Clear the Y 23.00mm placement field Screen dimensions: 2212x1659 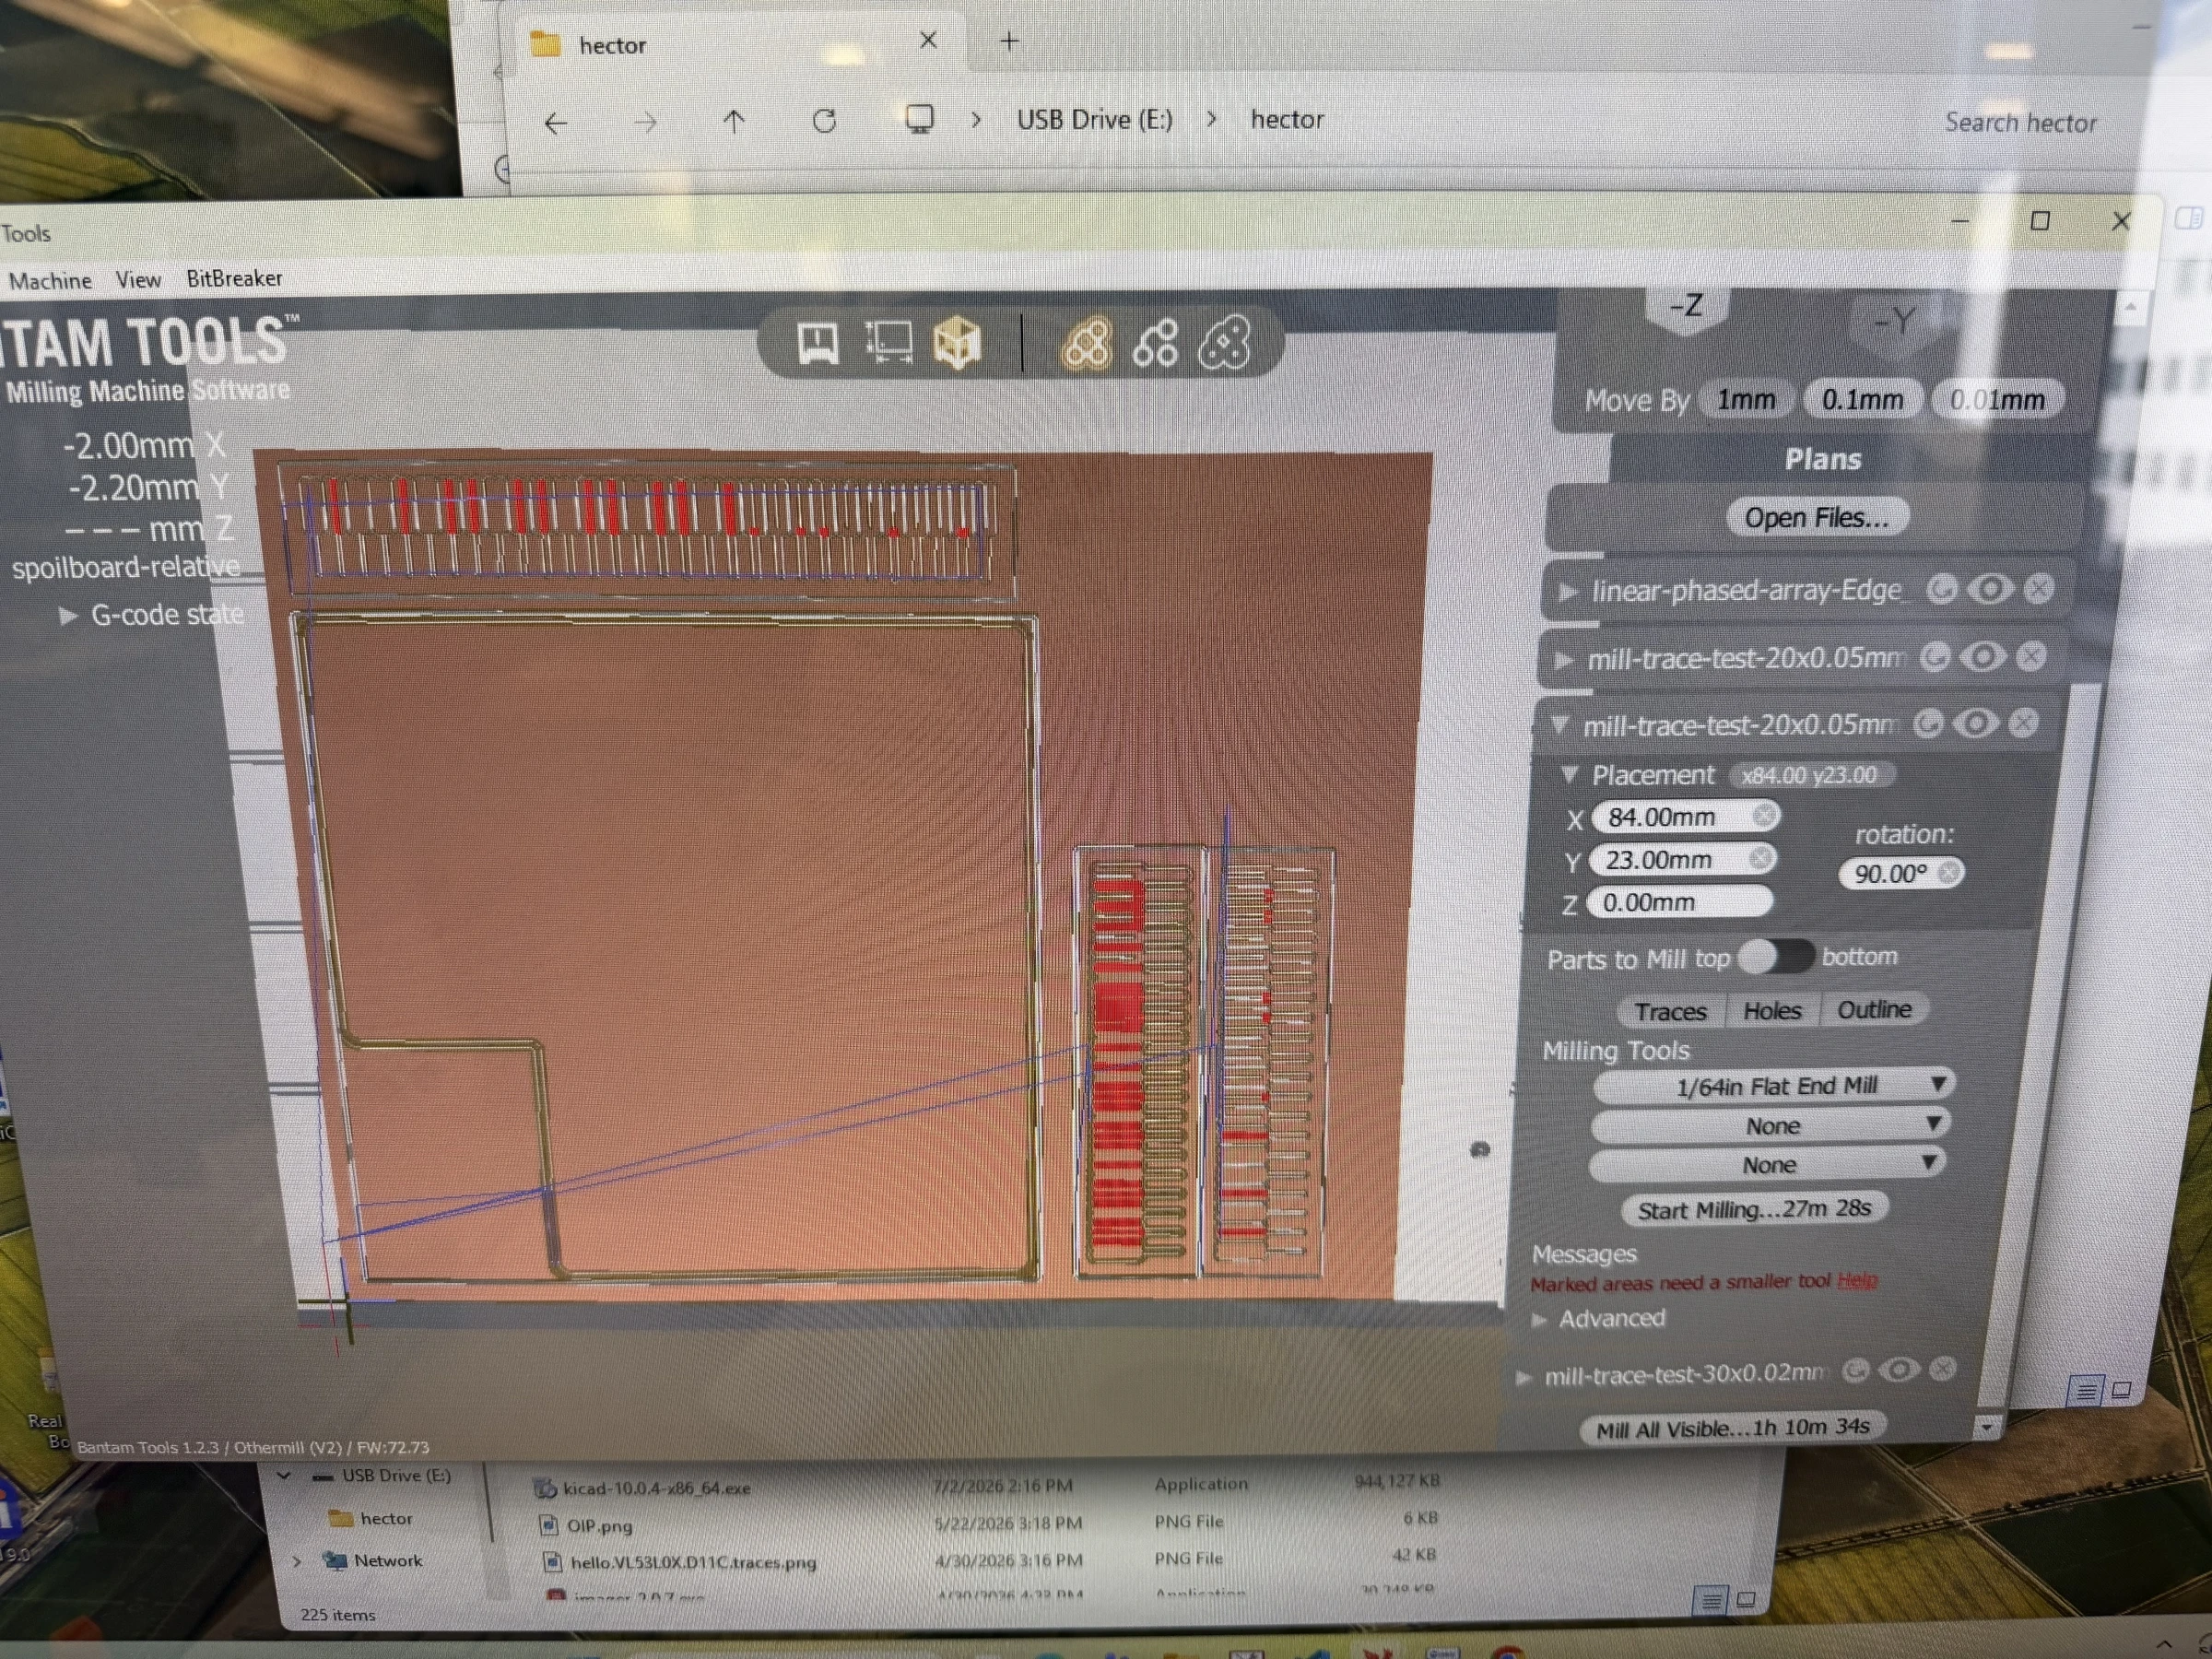click(1761, 858)
